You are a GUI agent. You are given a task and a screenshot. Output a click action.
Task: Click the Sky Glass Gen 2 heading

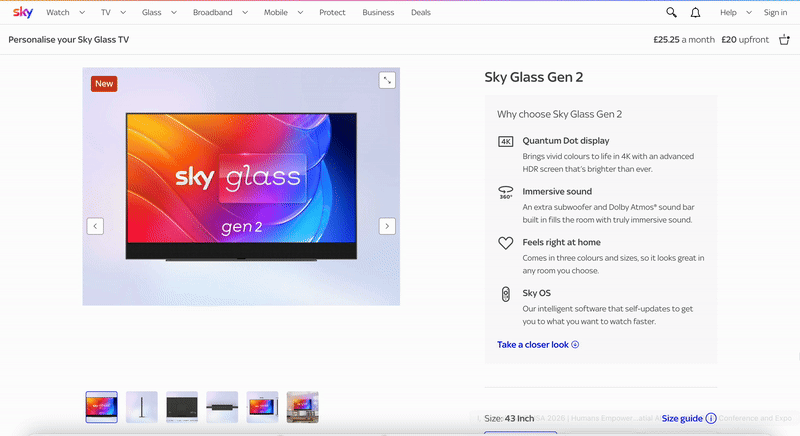[534, 77]
